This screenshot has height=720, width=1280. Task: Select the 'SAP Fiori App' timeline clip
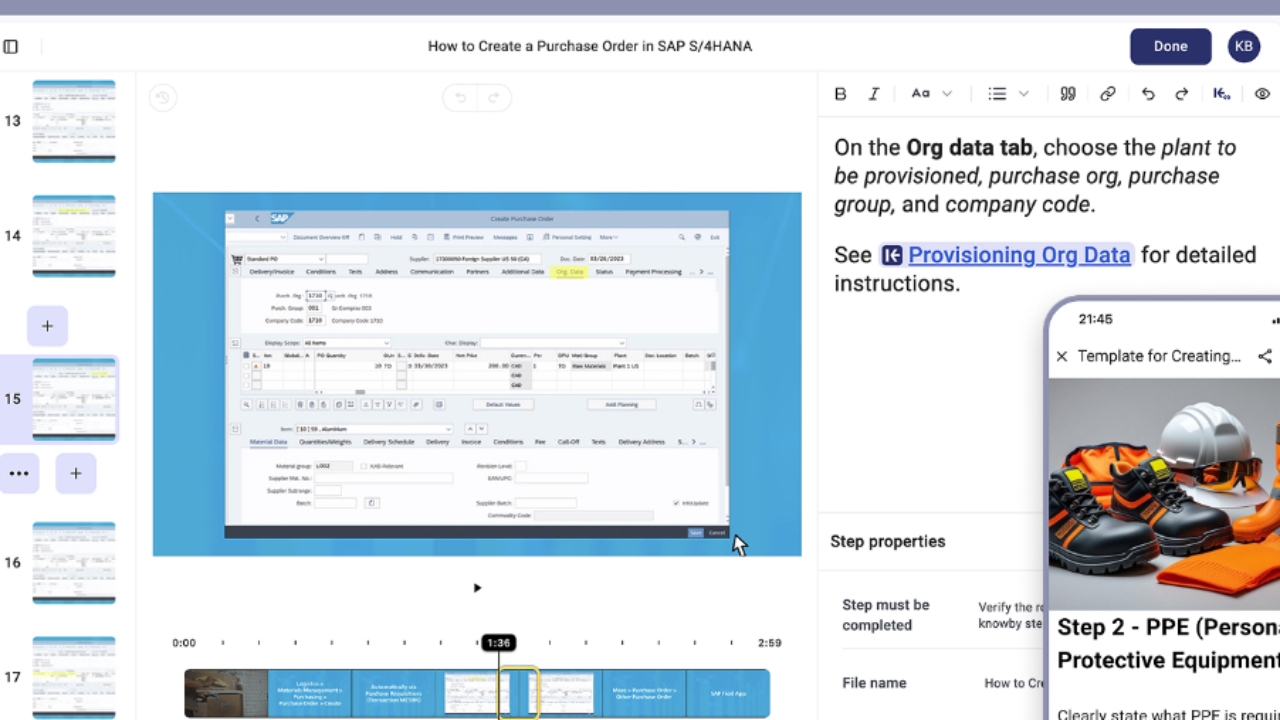728,693
